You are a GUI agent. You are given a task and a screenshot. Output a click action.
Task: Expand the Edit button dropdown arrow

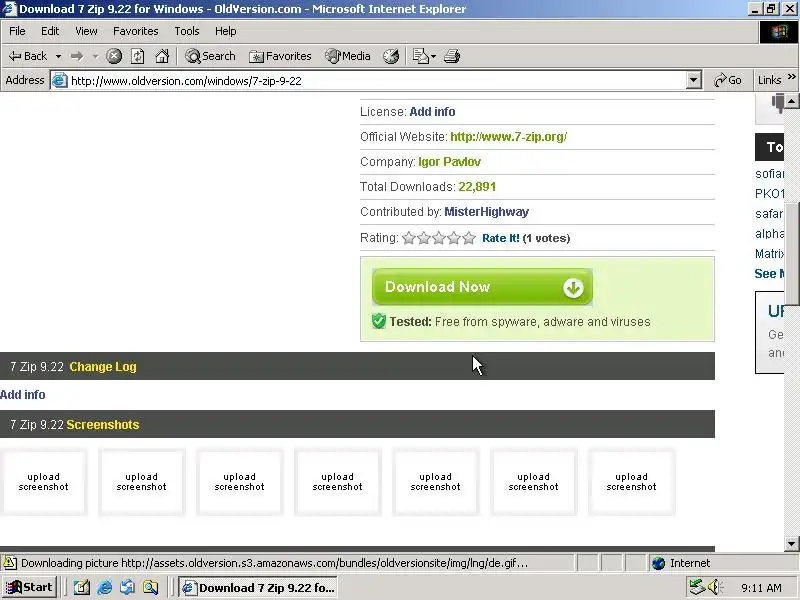433,56
